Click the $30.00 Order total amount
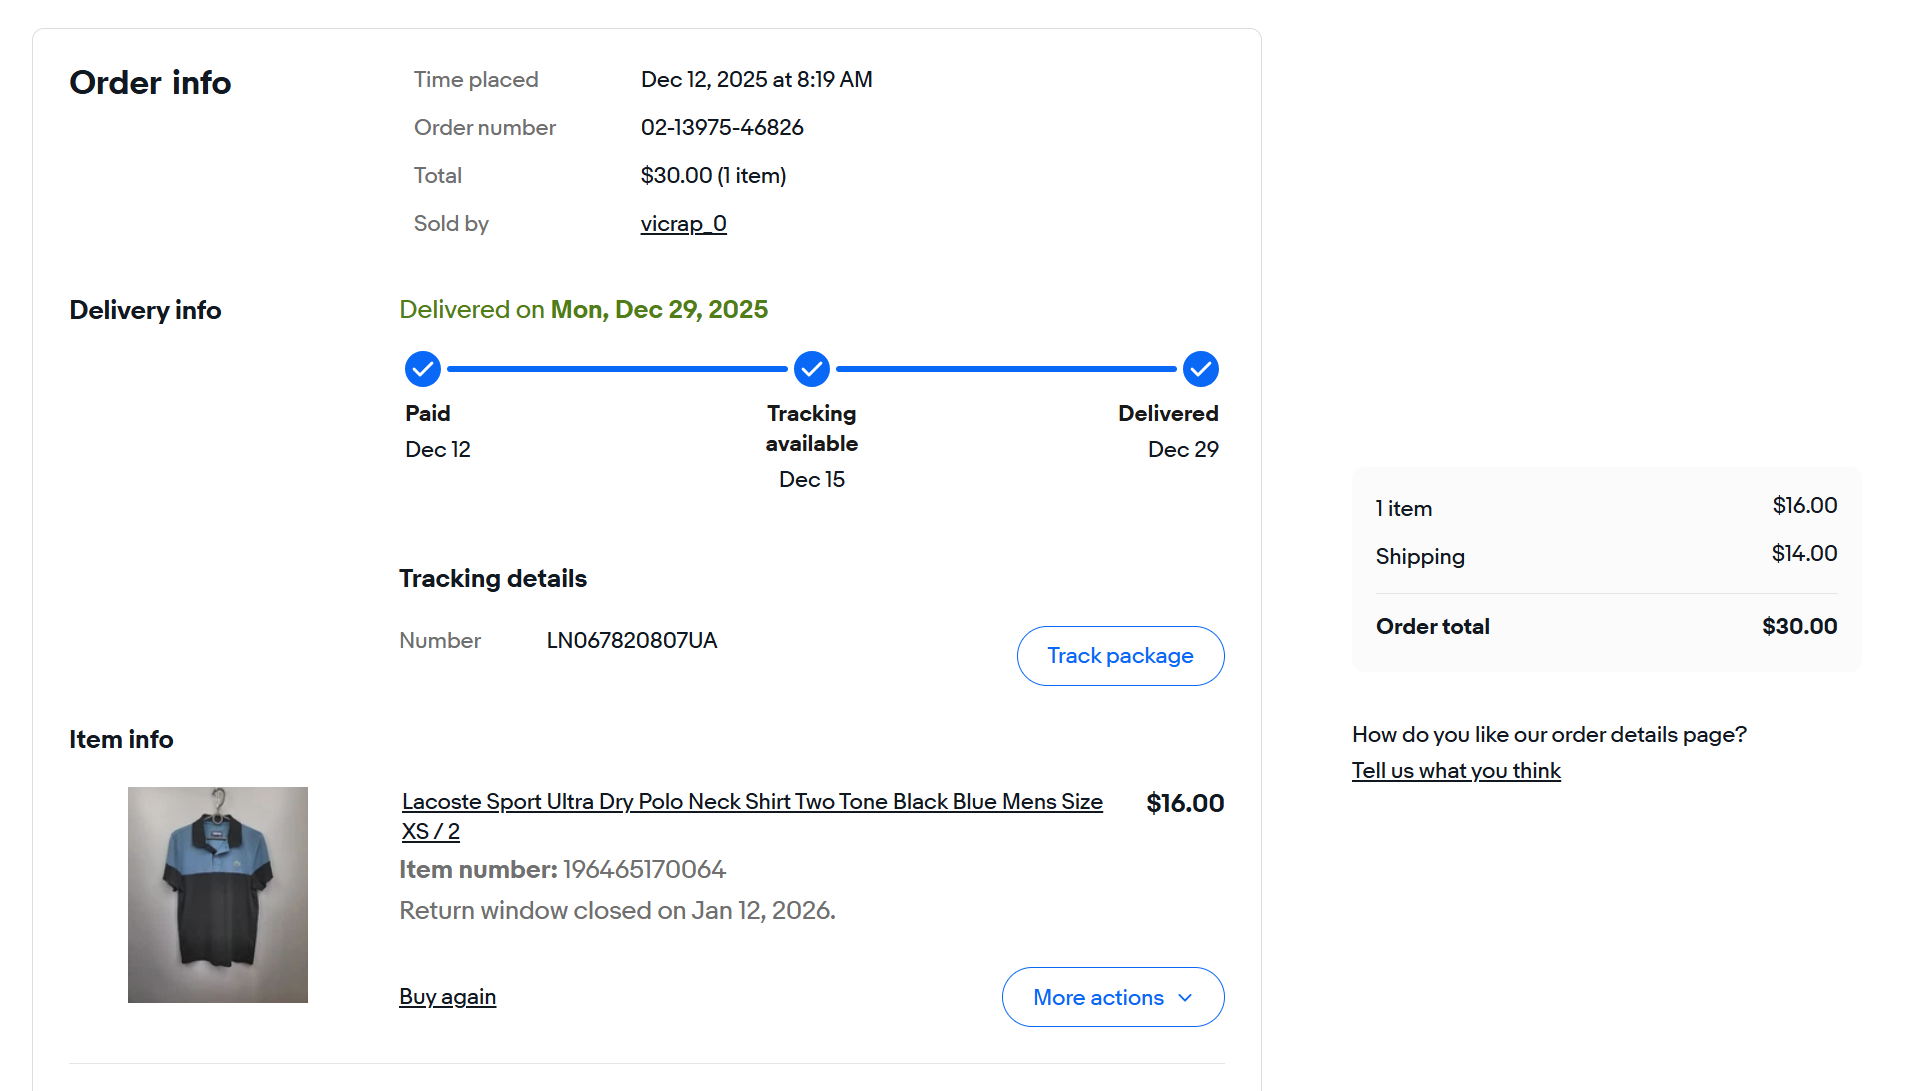This screenshot has width=1918, height=1091. tap(1799, 627)
